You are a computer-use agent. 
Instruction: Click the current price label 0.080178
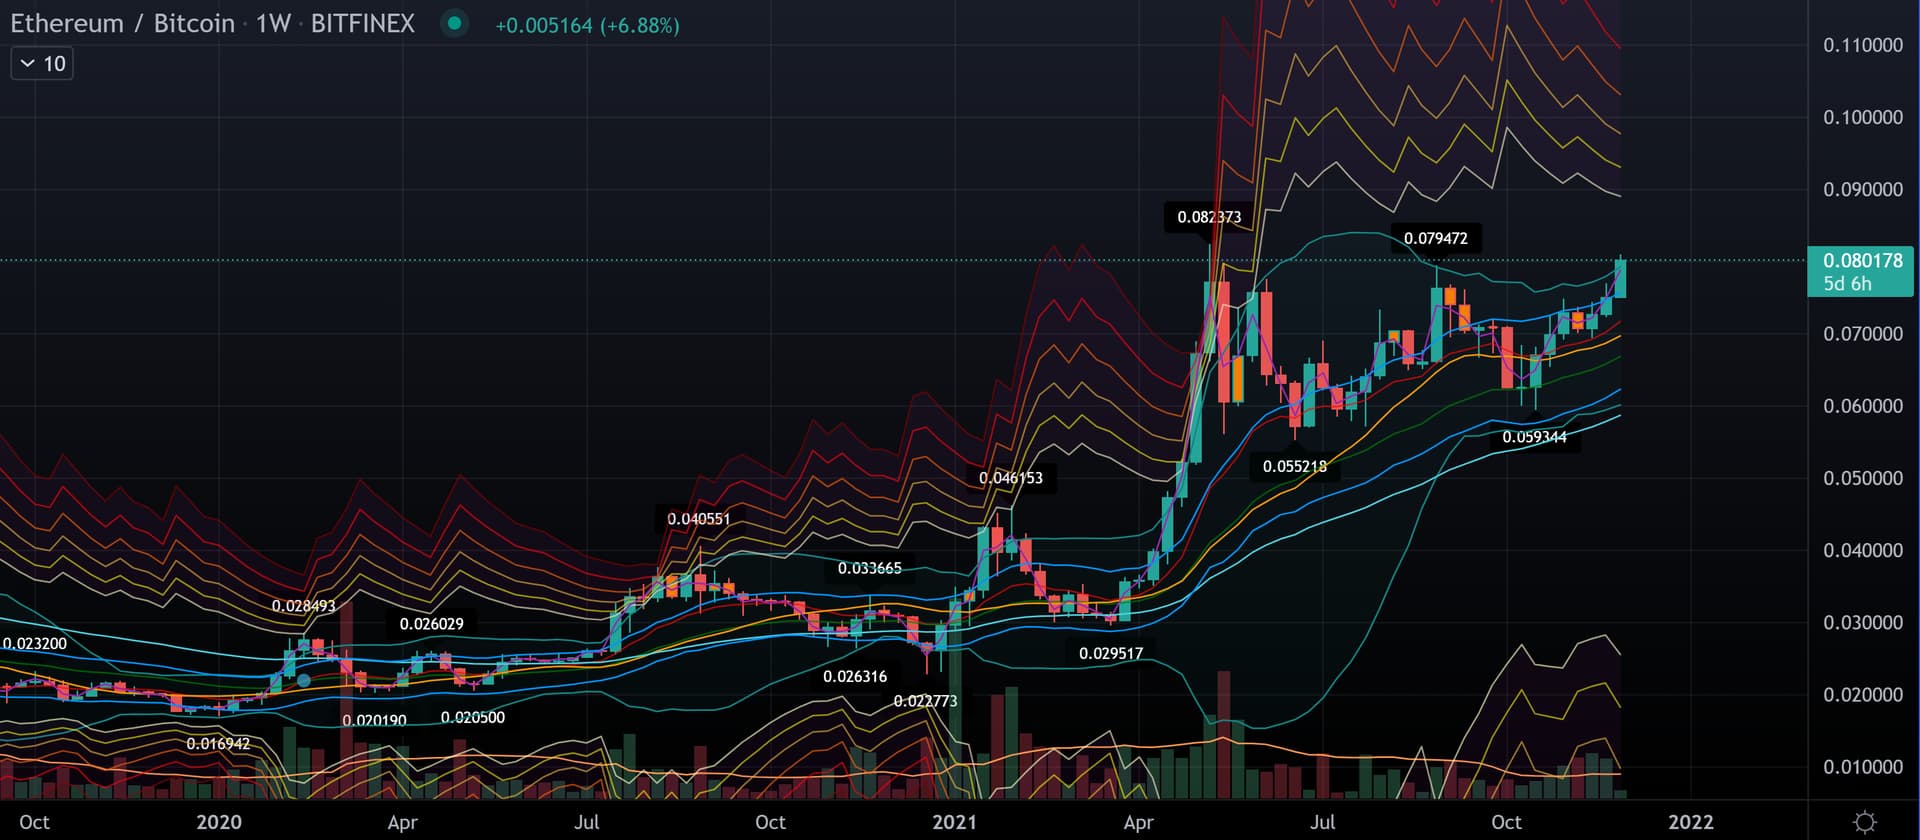1861,261
